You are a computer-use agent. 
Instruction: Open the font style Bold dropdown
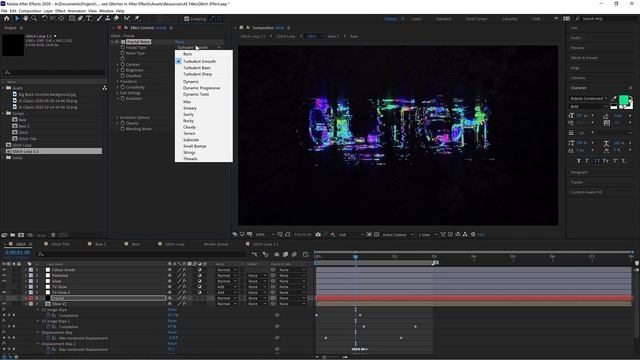point(589,107)
